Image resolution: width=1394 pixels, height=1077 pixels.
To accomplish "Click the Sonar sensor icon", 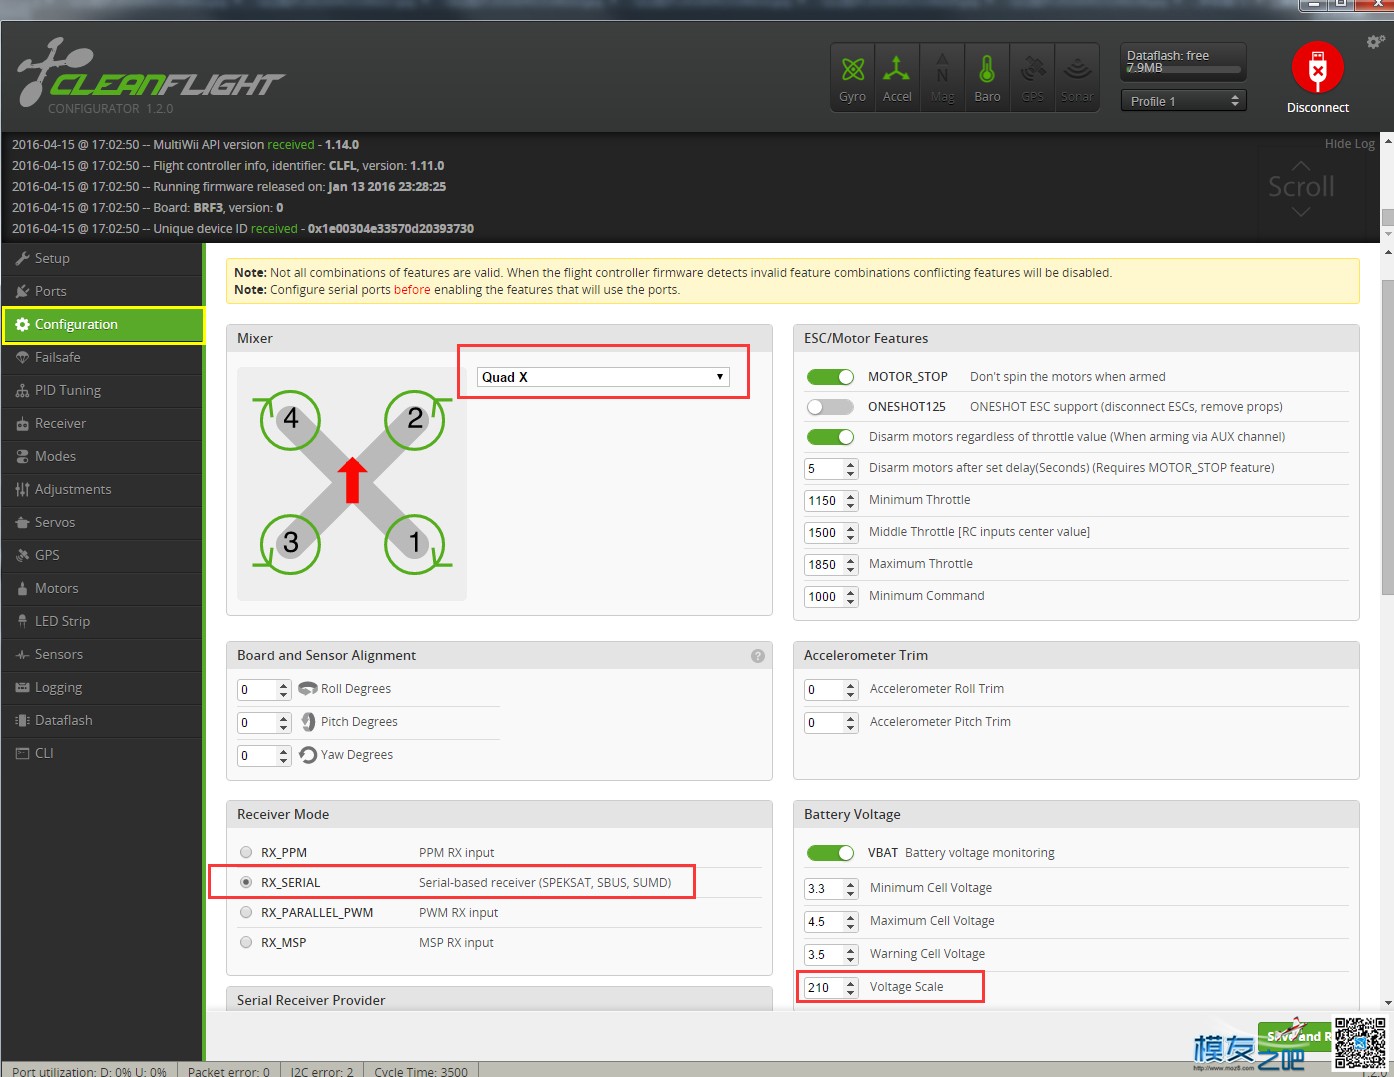I will [1077, 77].
